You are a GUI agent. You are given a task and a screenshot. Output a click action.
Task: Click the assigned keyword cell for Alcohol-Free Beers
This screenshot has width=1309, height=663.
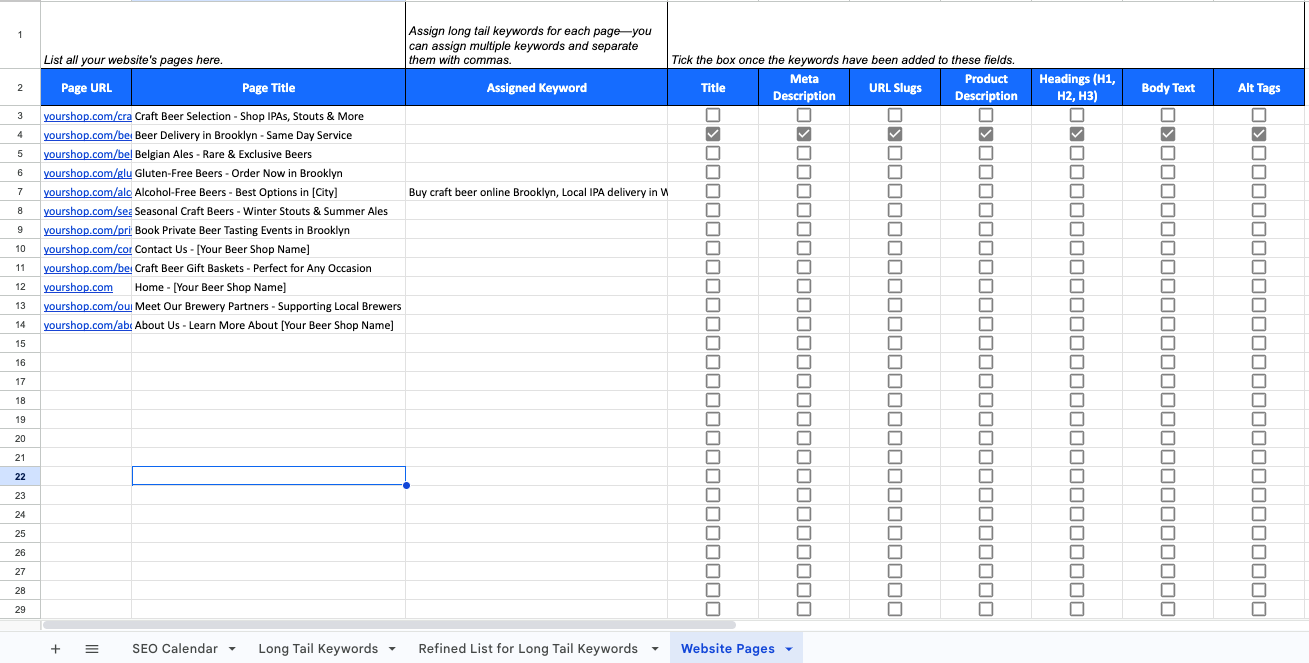pos(536,192)
